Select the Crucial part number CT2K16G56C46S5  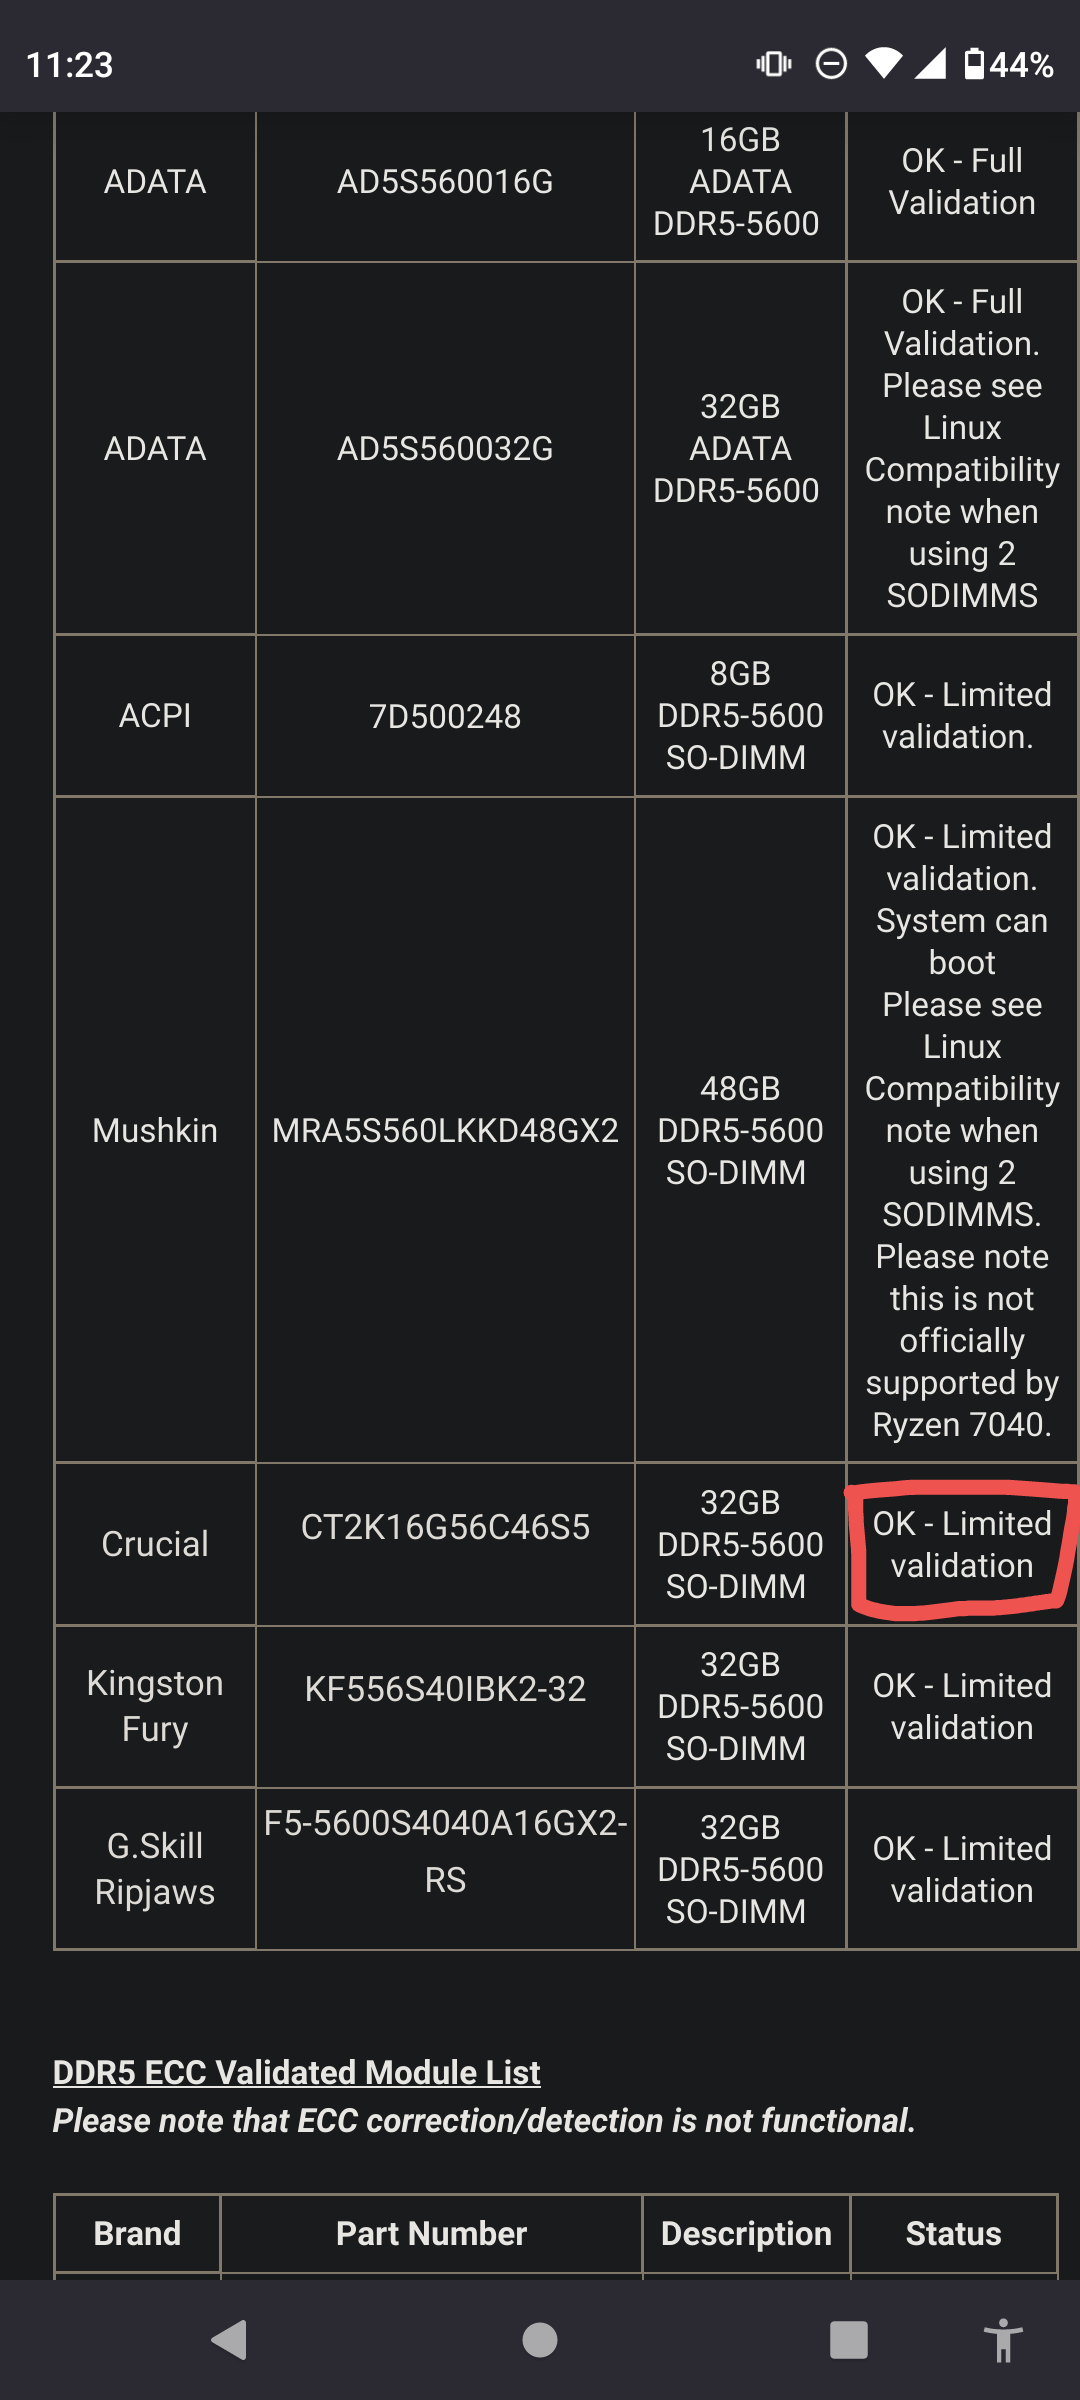click(446, 1544)
